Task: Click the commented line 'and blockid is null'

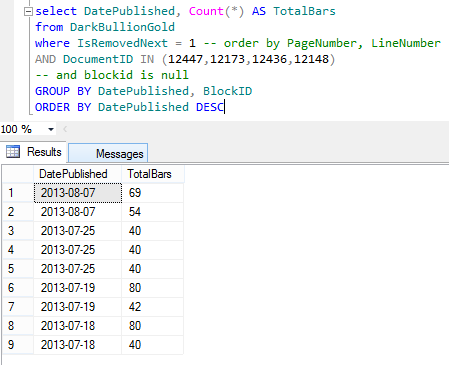Action: (x=112, y=75)
